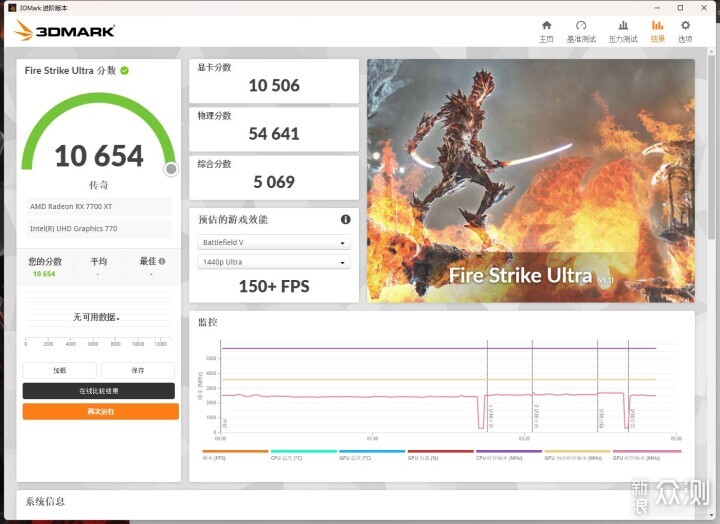Click the 综合分数 value 5 069

click(x=274, y=182)
